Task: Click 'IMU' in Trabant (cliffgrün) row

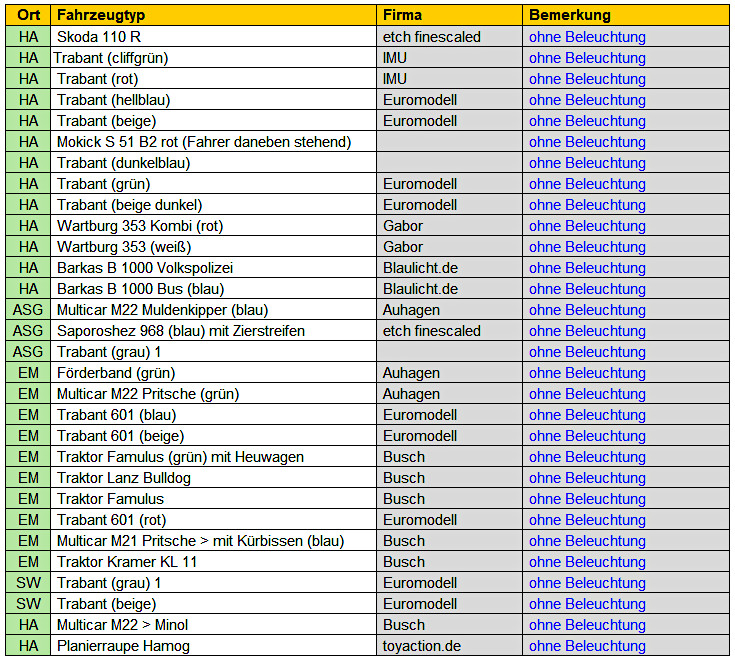Action: pyautogui.click(x=395, y=58)
